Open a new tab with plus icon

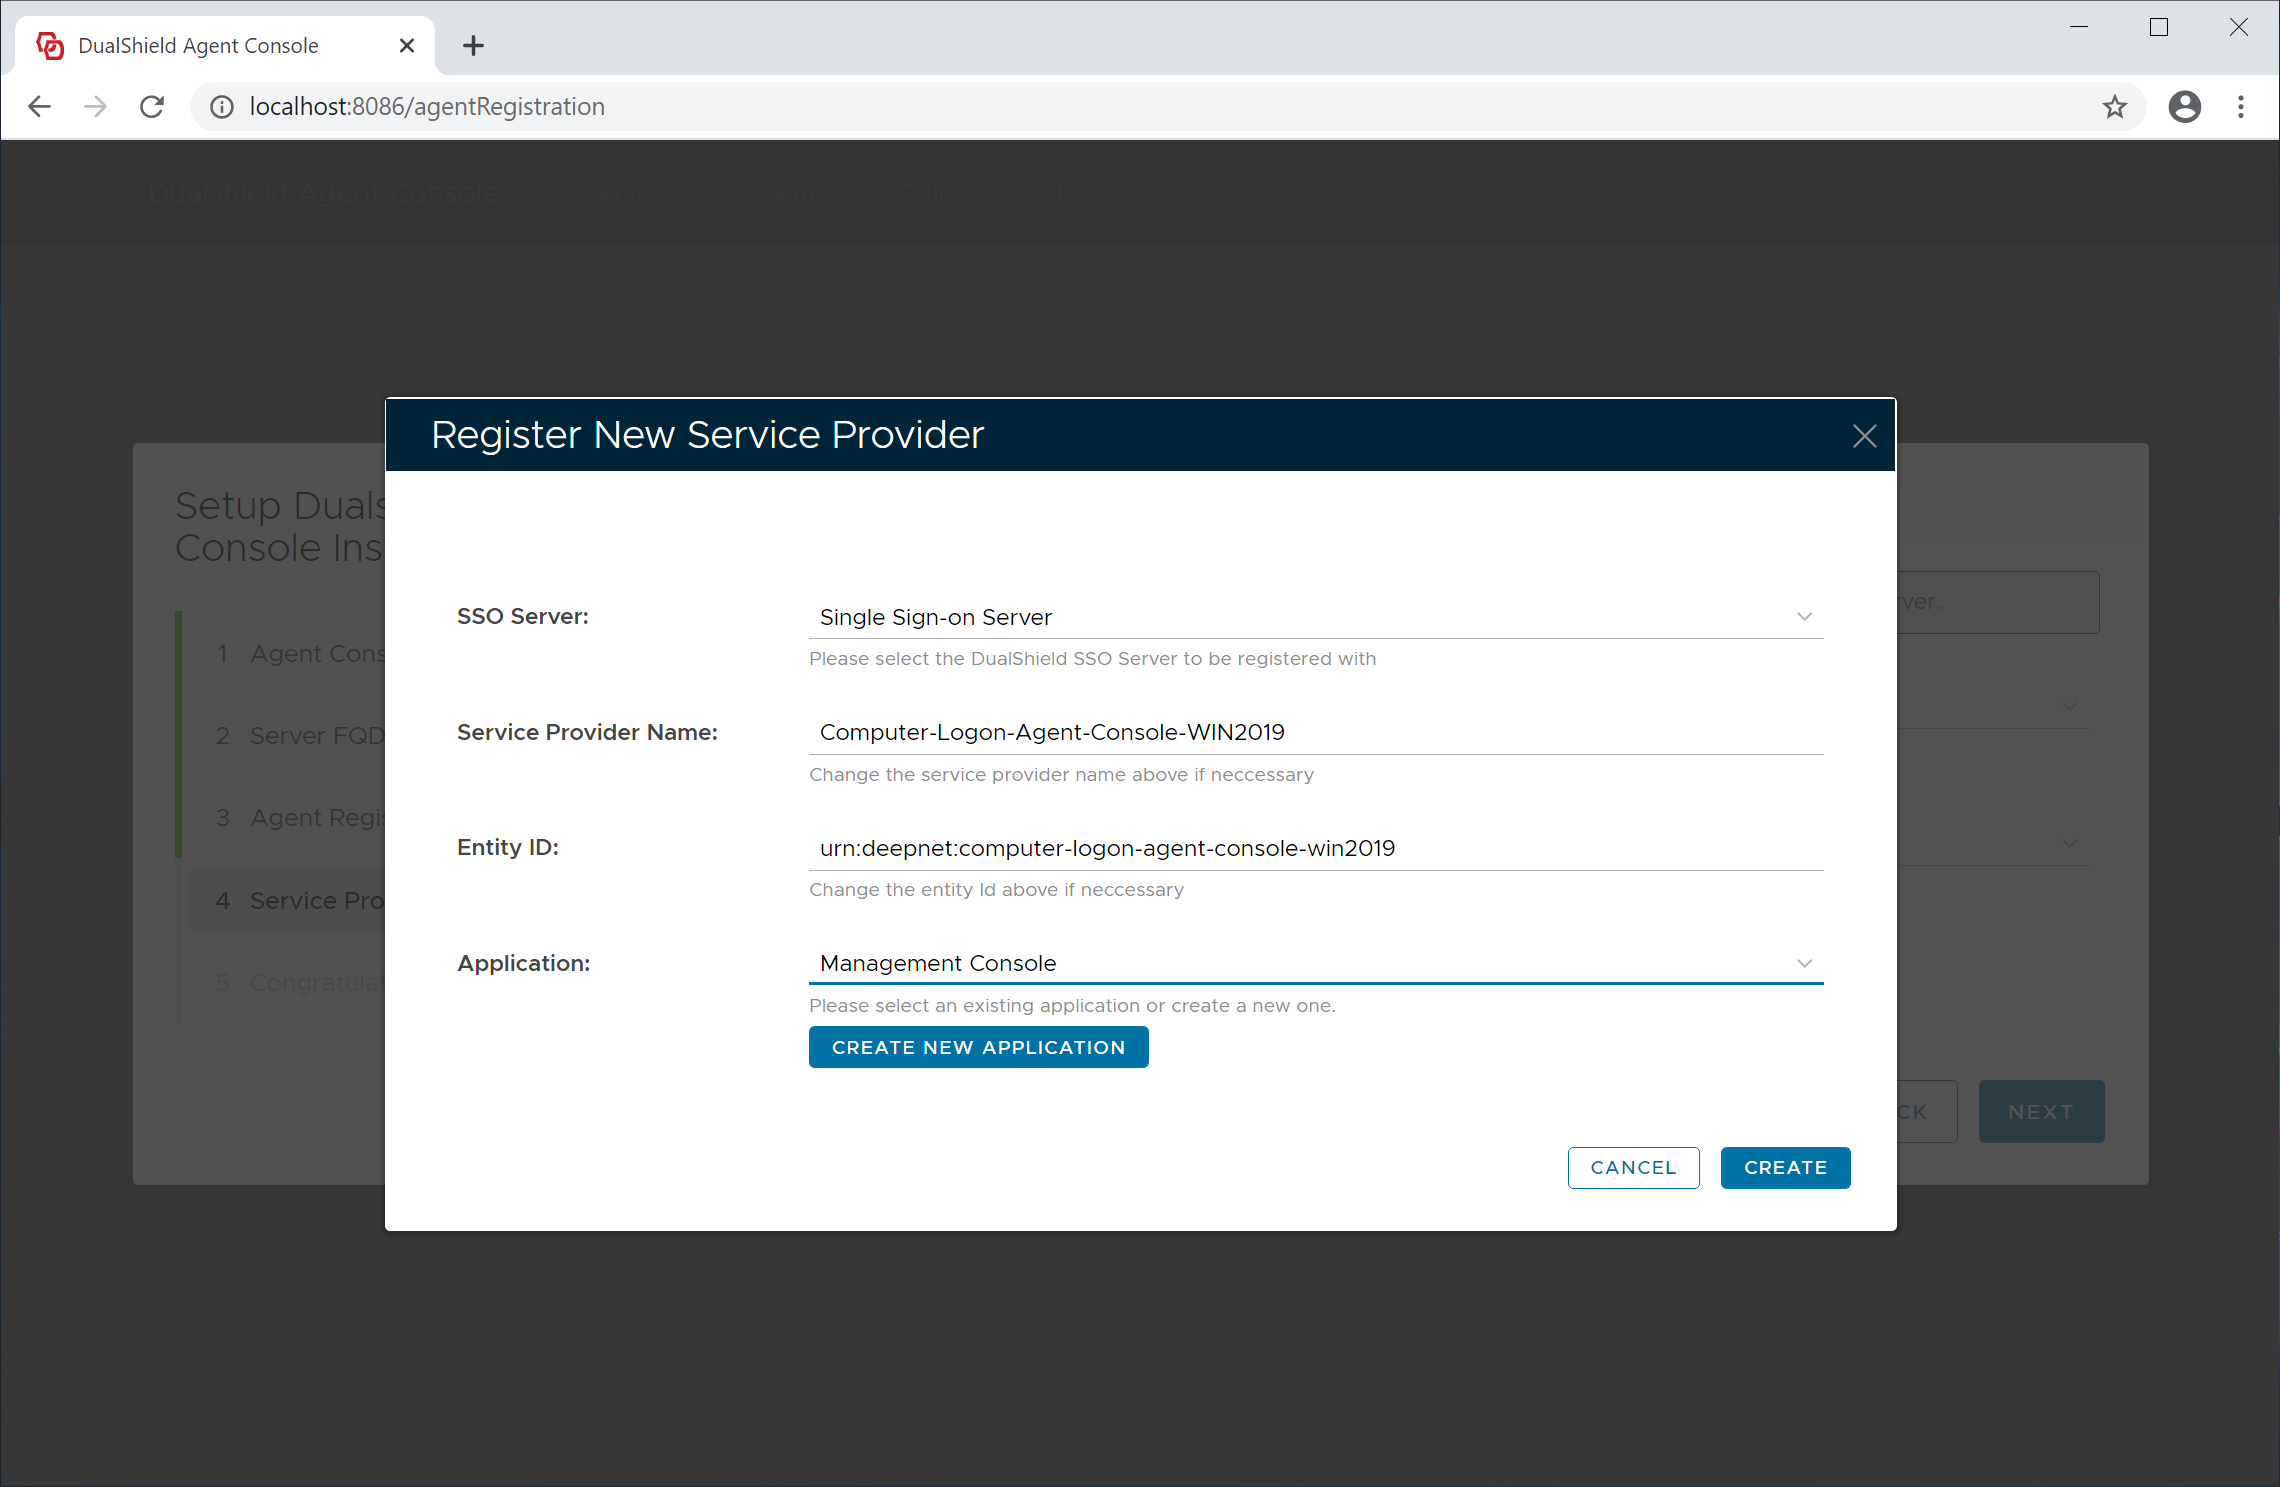[x=473, y=46]
